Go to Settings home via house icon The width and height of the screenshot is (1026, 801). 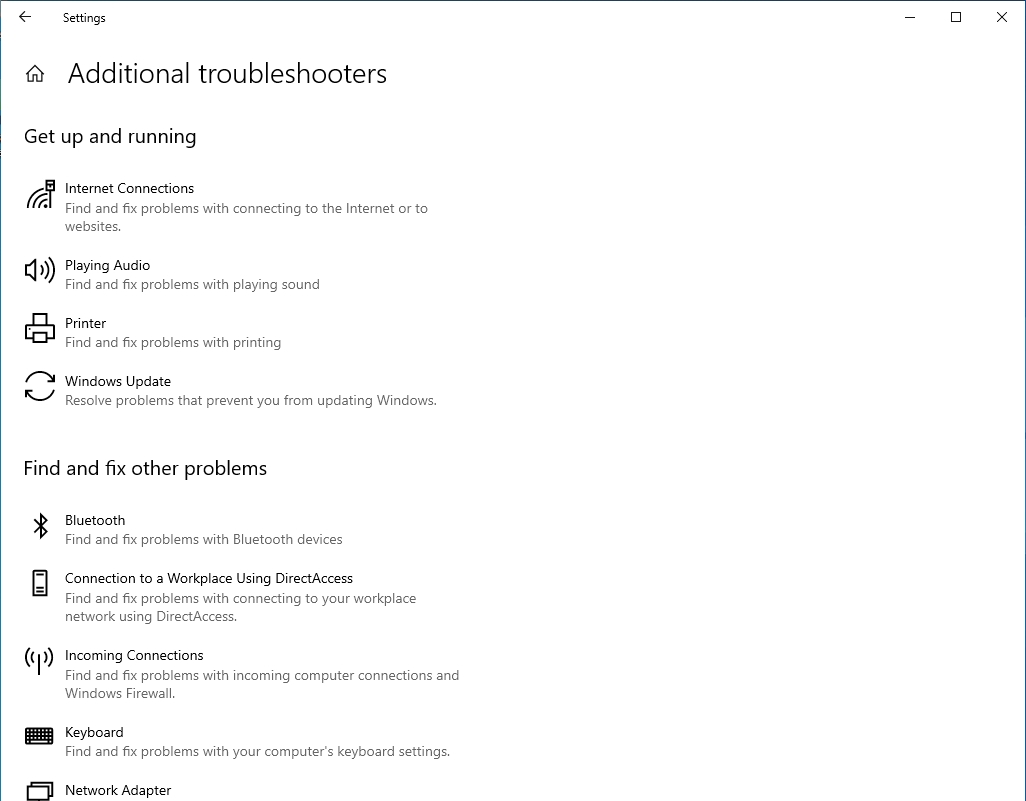point(35,74)
